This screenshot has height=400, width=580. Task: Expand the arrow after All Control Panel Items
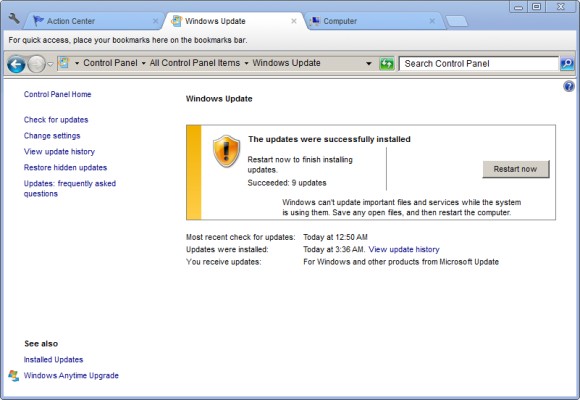246,63
